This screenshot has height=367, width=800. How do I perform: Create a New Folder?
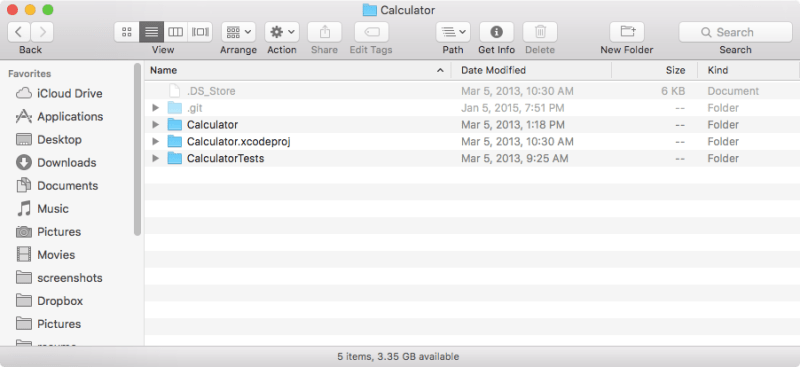click(627, 32)
